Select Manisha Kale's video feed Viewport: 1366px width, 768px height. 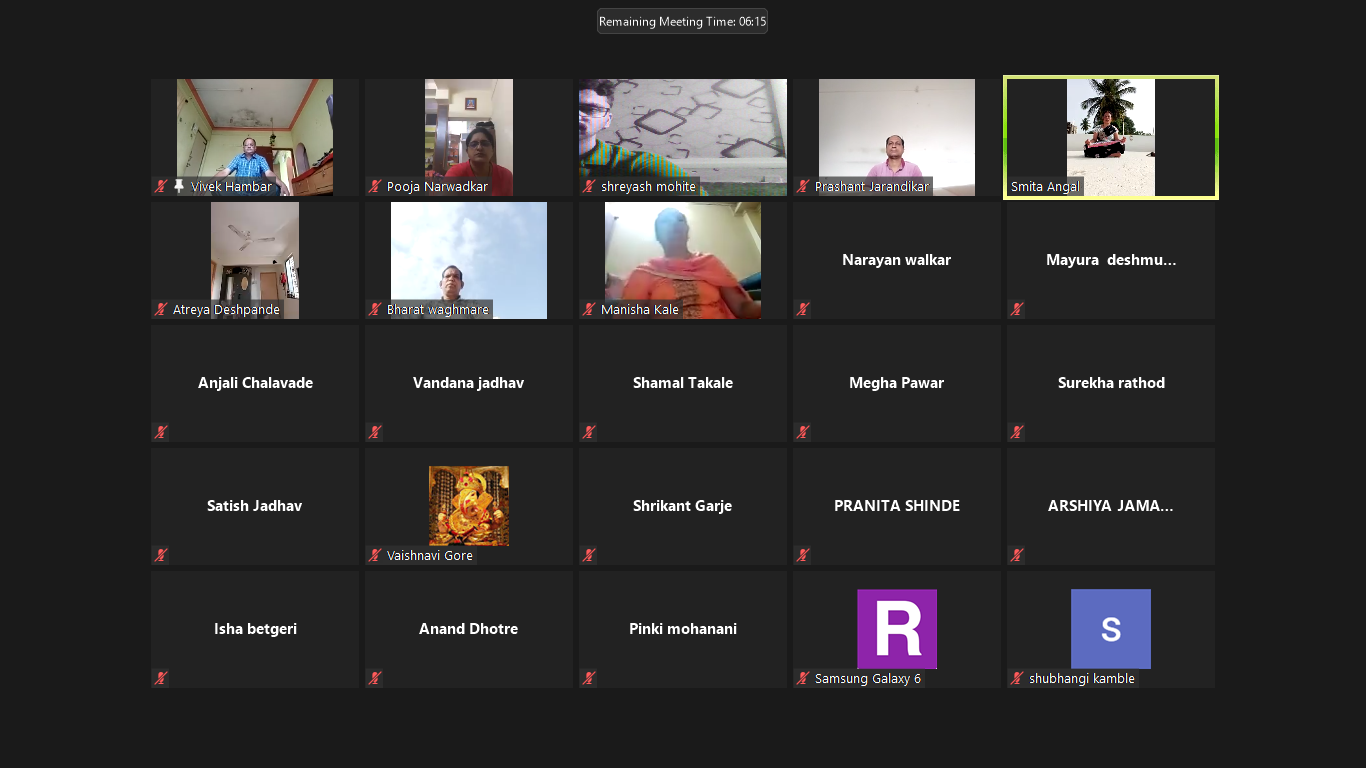[x=683, y=260]
